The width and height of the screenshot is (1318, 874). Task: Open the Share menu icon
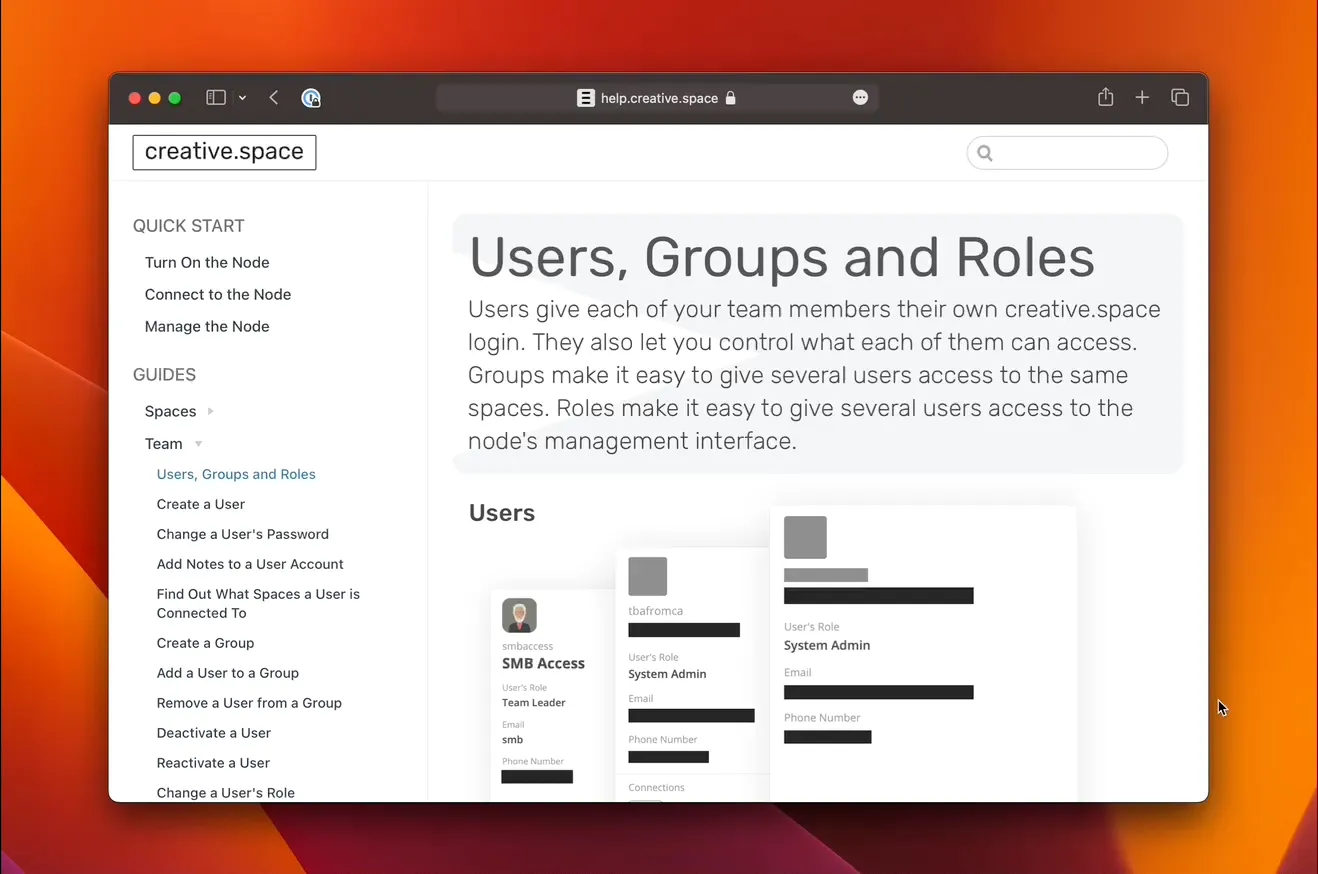tap(1105, 97)
